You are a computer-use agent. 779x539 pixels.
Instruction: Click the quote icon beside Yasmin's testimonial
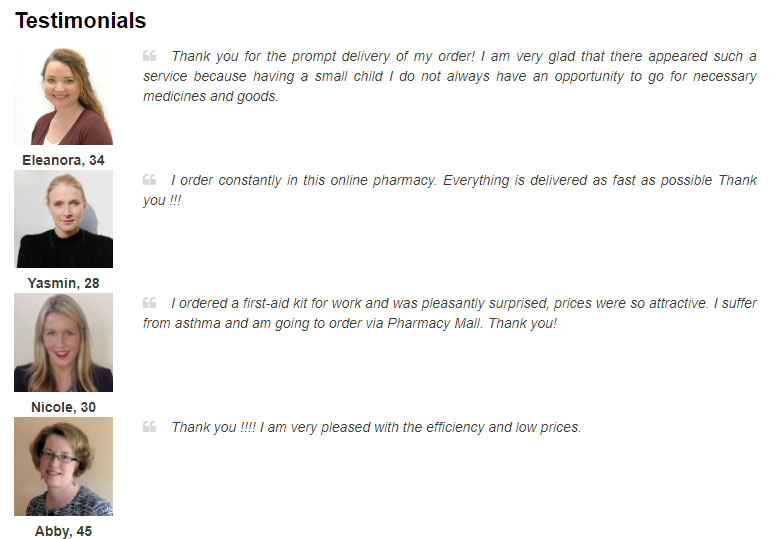(150, 179)
